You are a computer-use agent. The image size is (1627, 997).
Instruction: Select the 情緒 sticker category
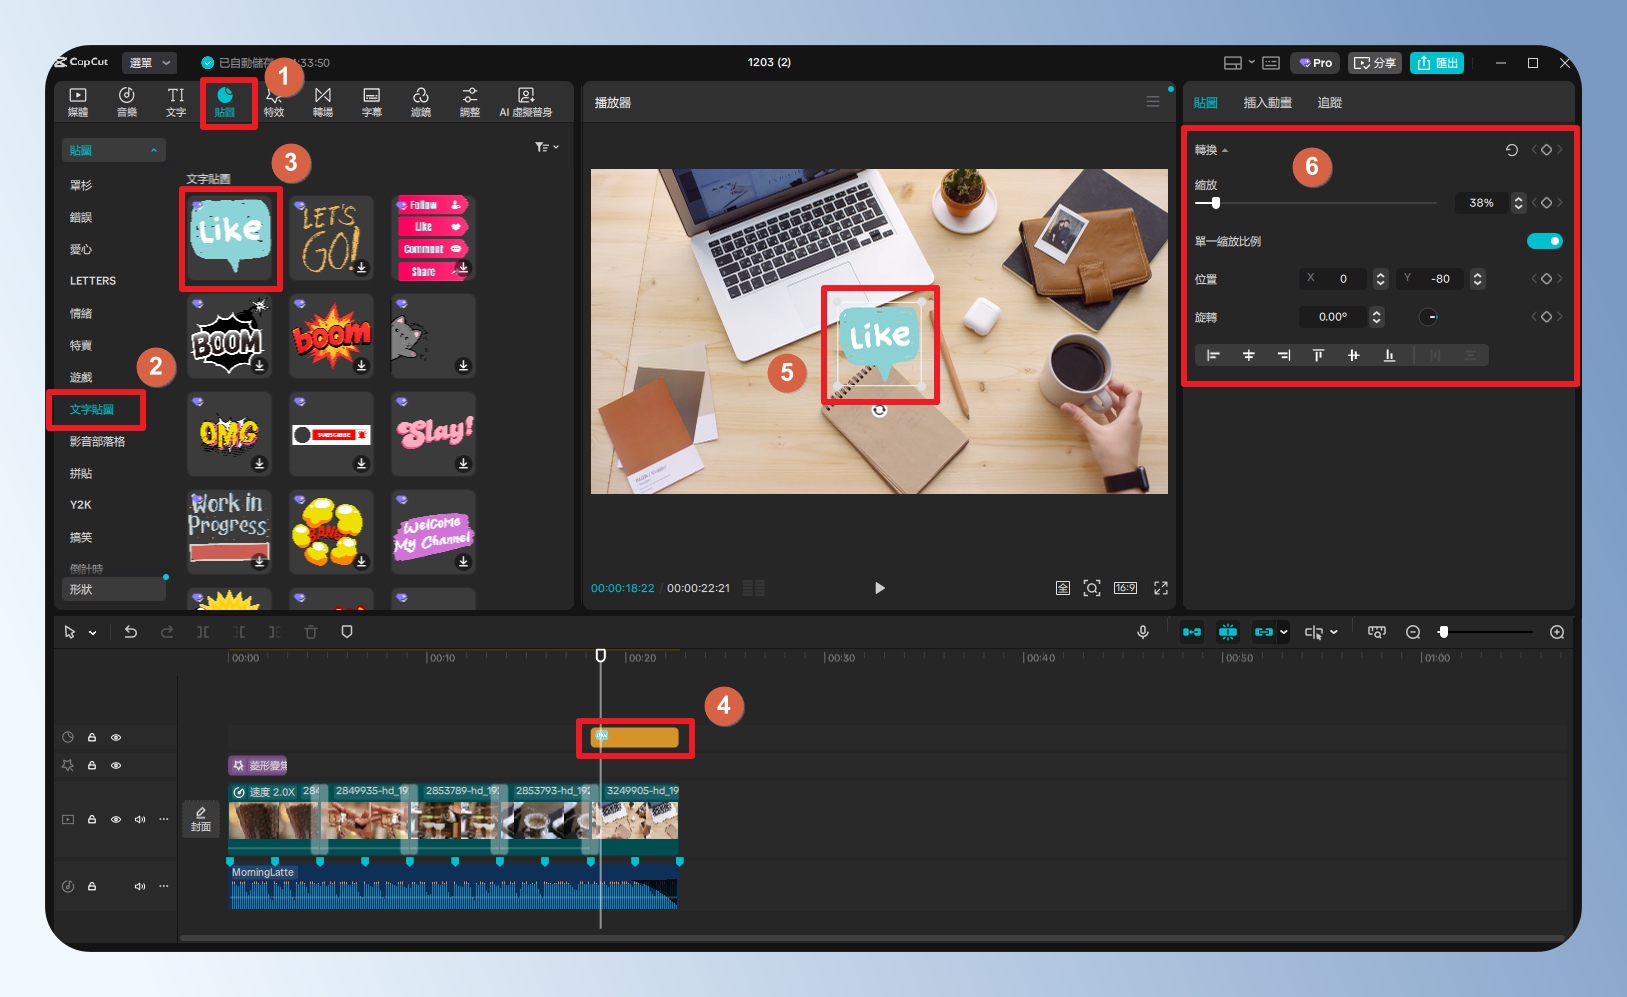point(81,313)
